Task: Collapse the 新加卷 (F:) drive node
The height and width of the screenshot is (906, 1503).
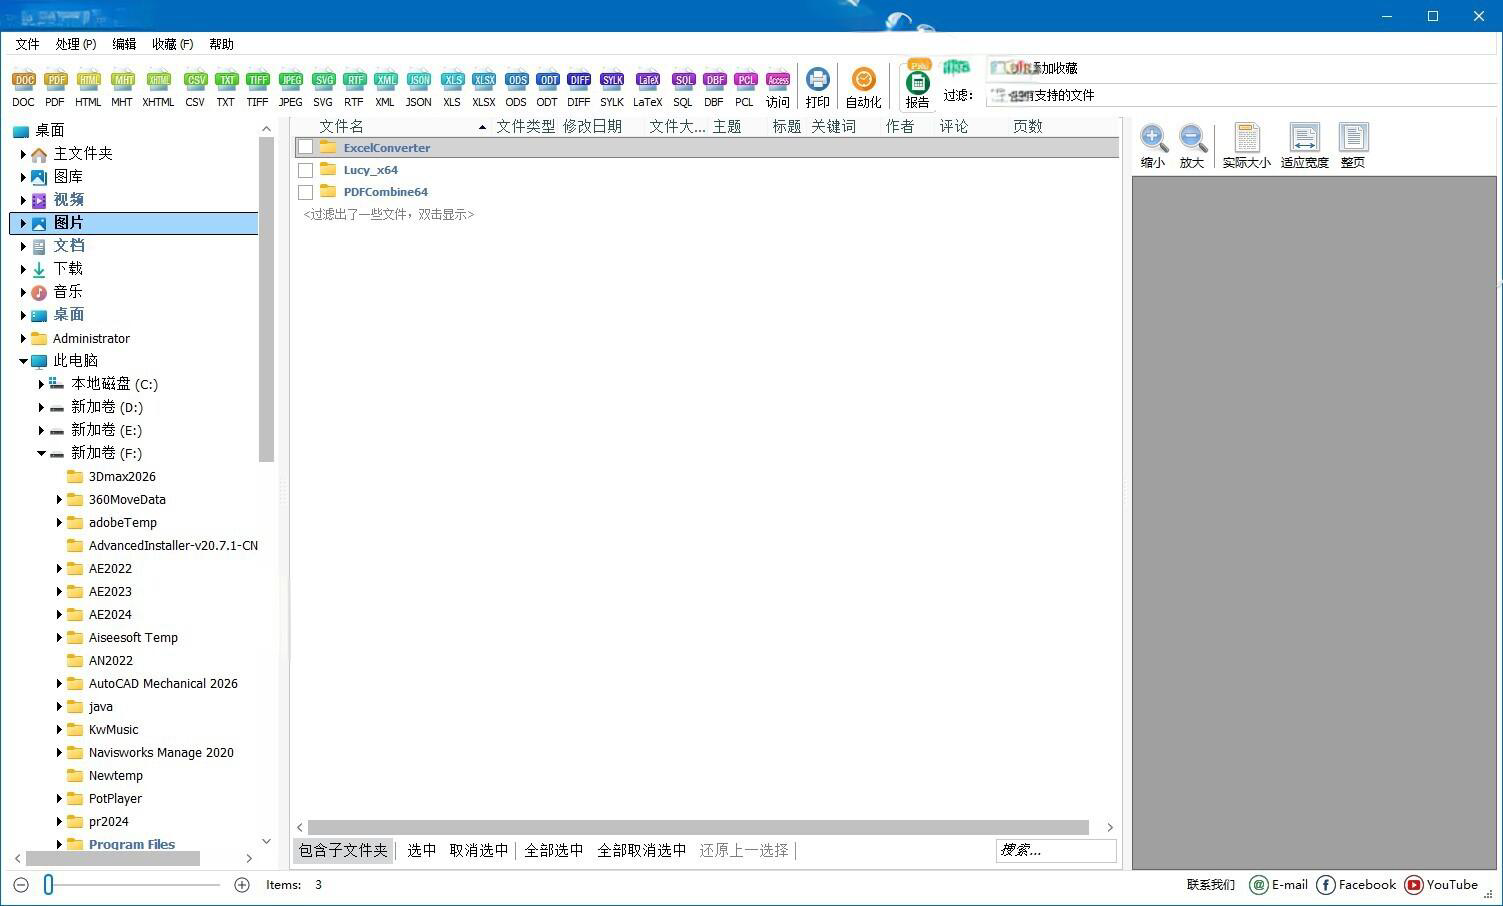Action: [41, 453]
